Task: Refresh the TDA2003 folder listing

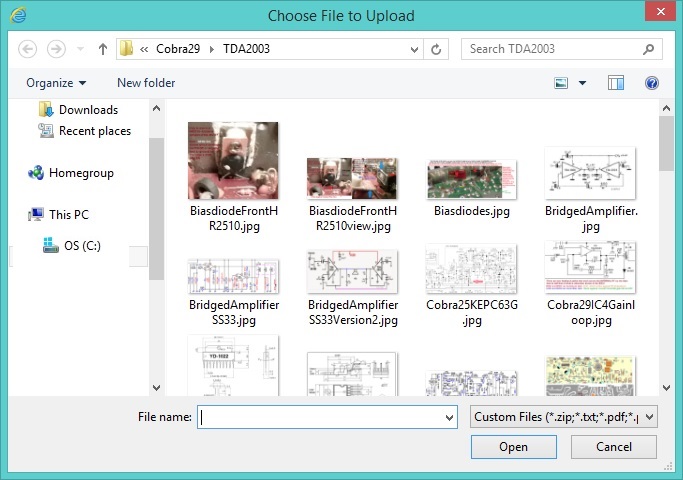Action: [x=436, y=48]
